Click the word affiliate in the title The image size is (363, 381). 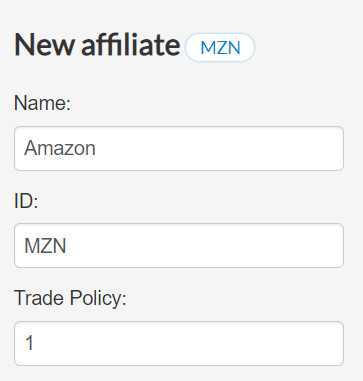click(x=130, y=44)
